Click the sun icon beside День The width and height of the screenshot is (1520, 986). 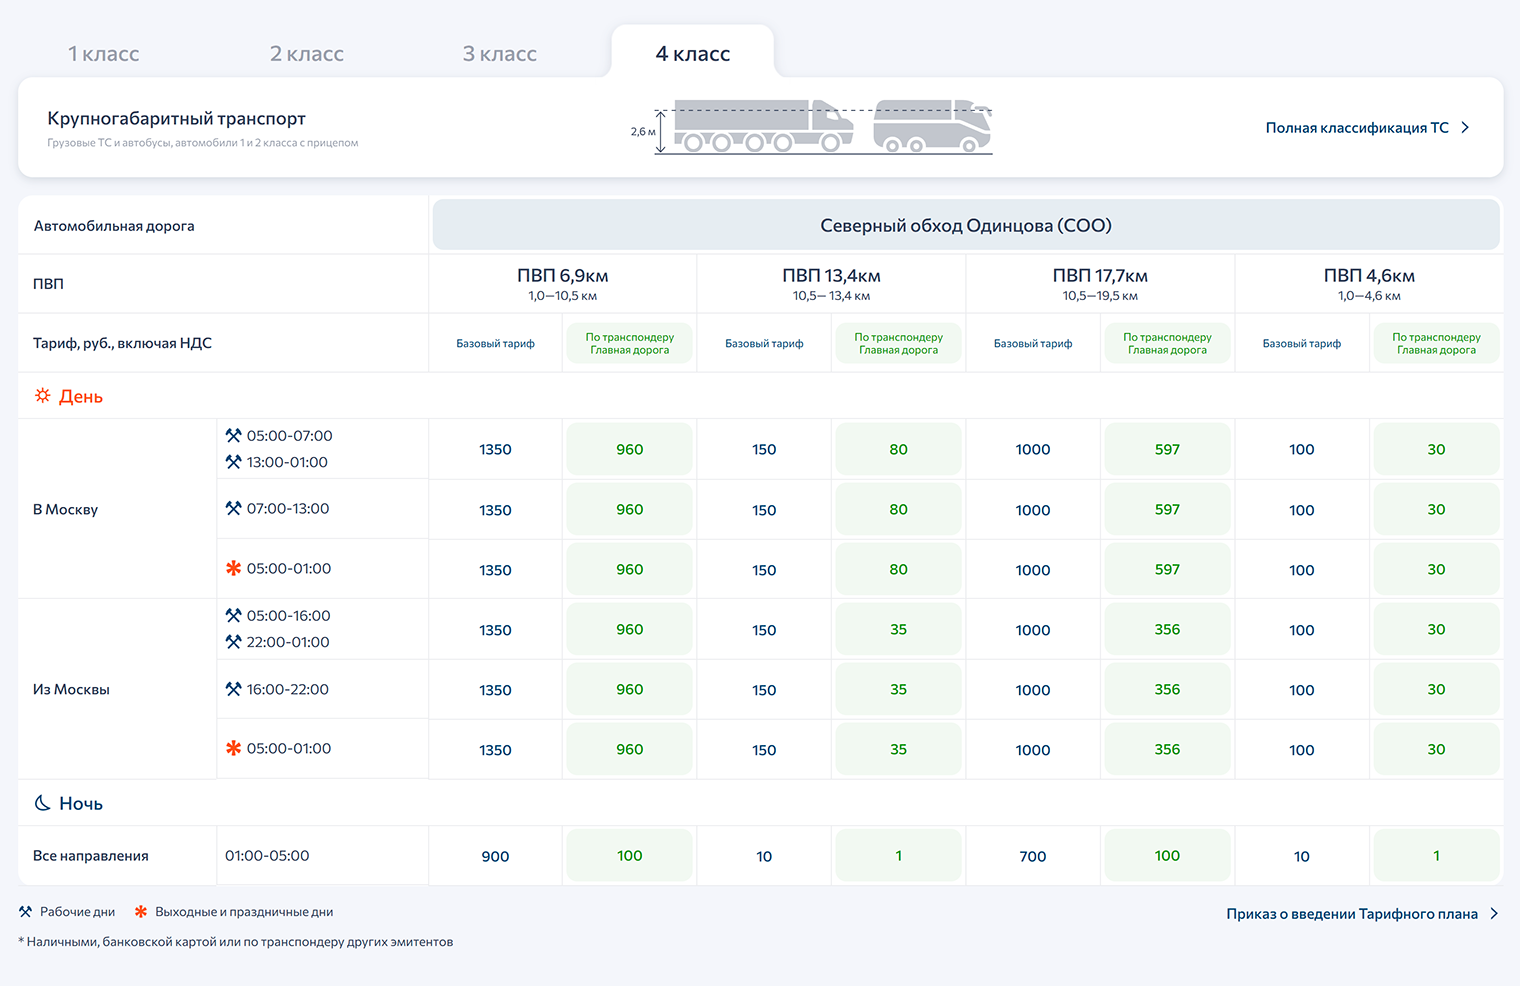pos(42,396)
